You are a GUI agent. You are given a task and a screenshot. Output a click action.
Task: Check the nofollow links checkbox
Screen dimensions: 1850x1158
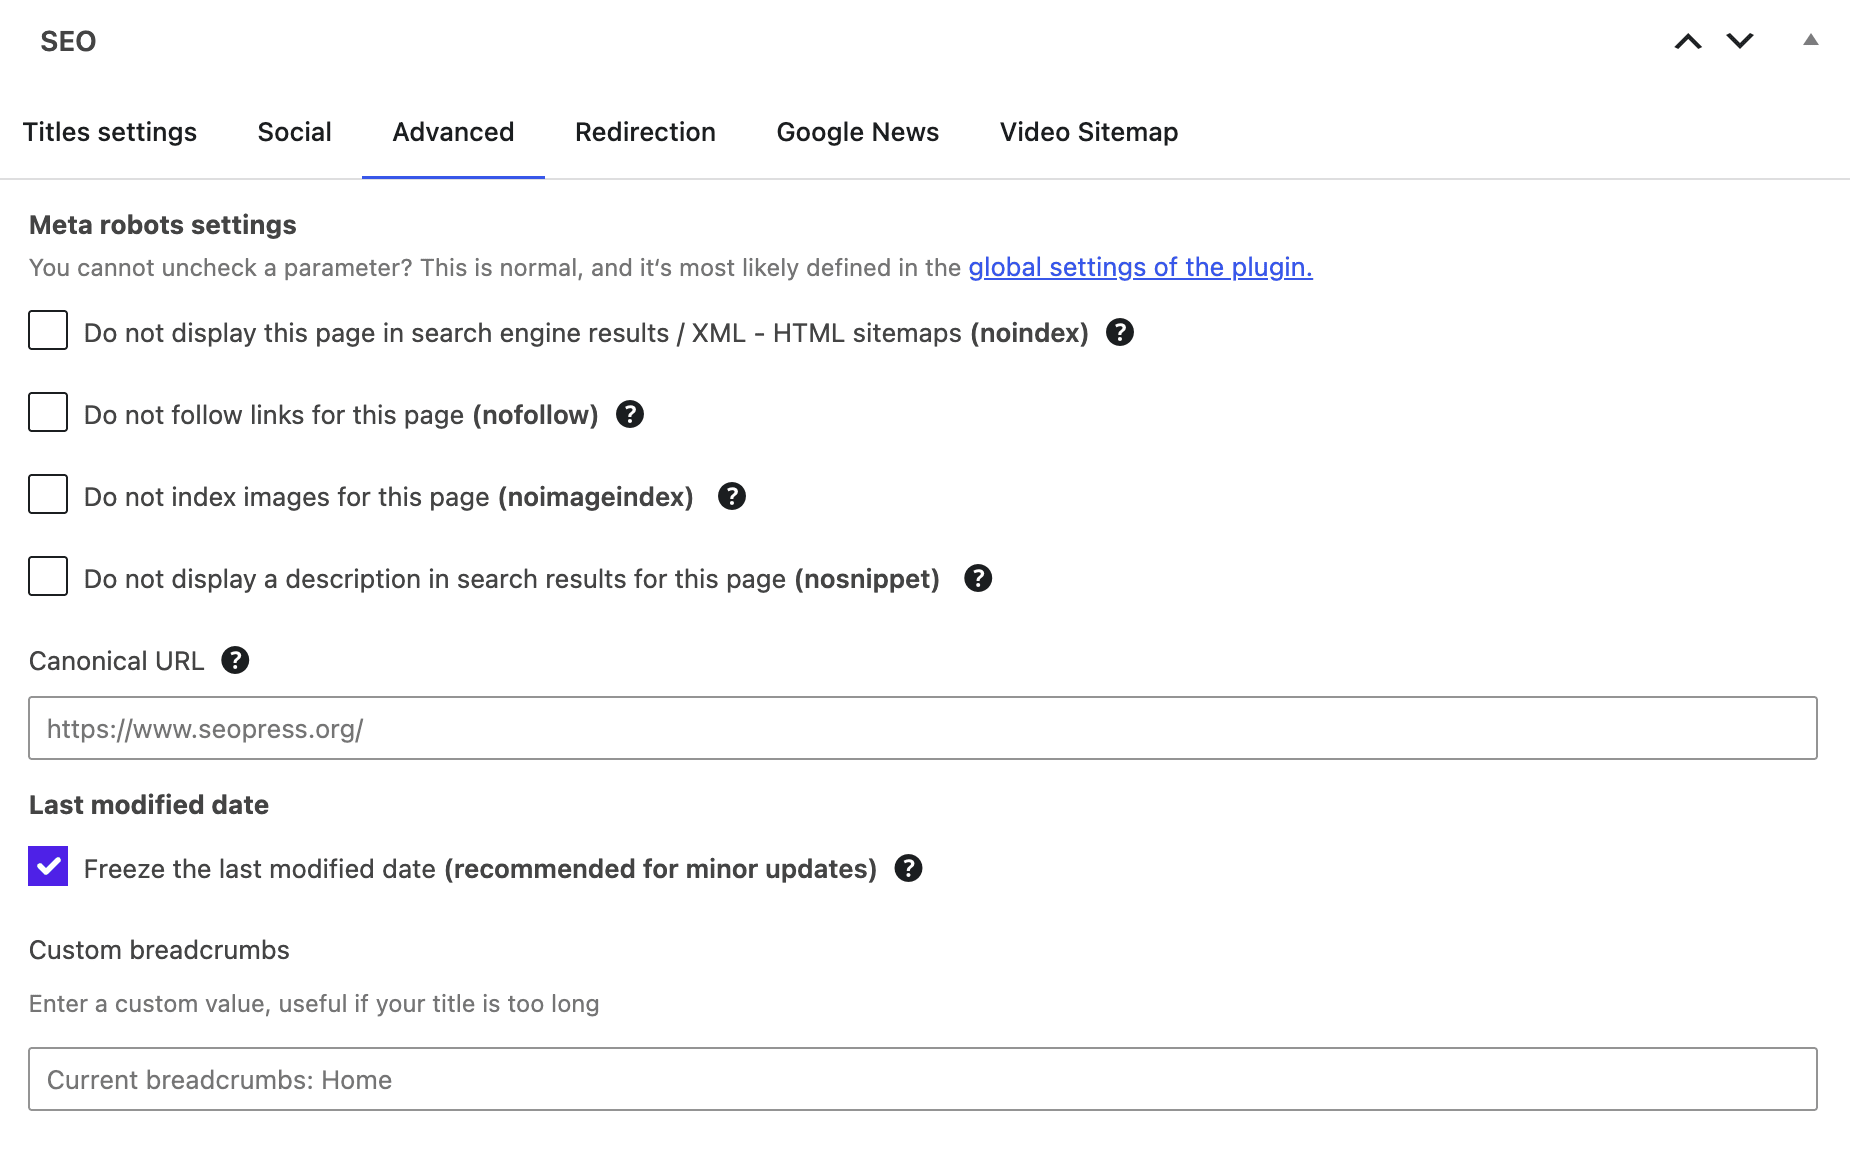pyautogui.click(x=48, y=412)
